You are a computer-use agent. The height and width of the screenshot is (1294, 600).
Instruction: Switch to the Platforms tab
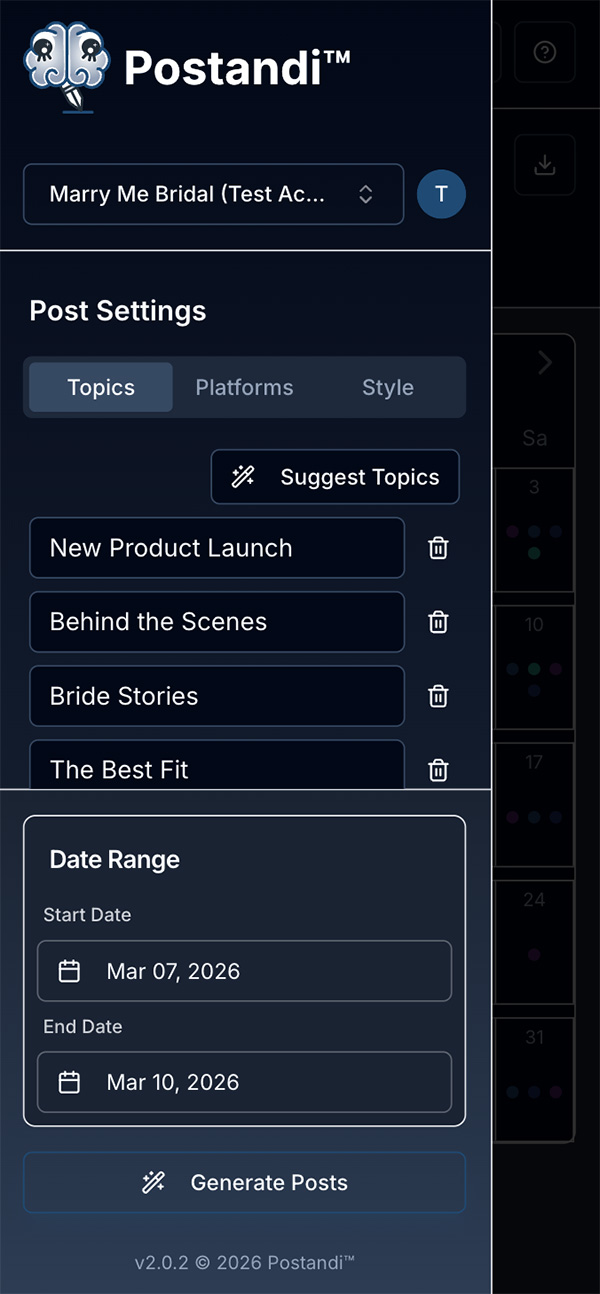[244, 387]
